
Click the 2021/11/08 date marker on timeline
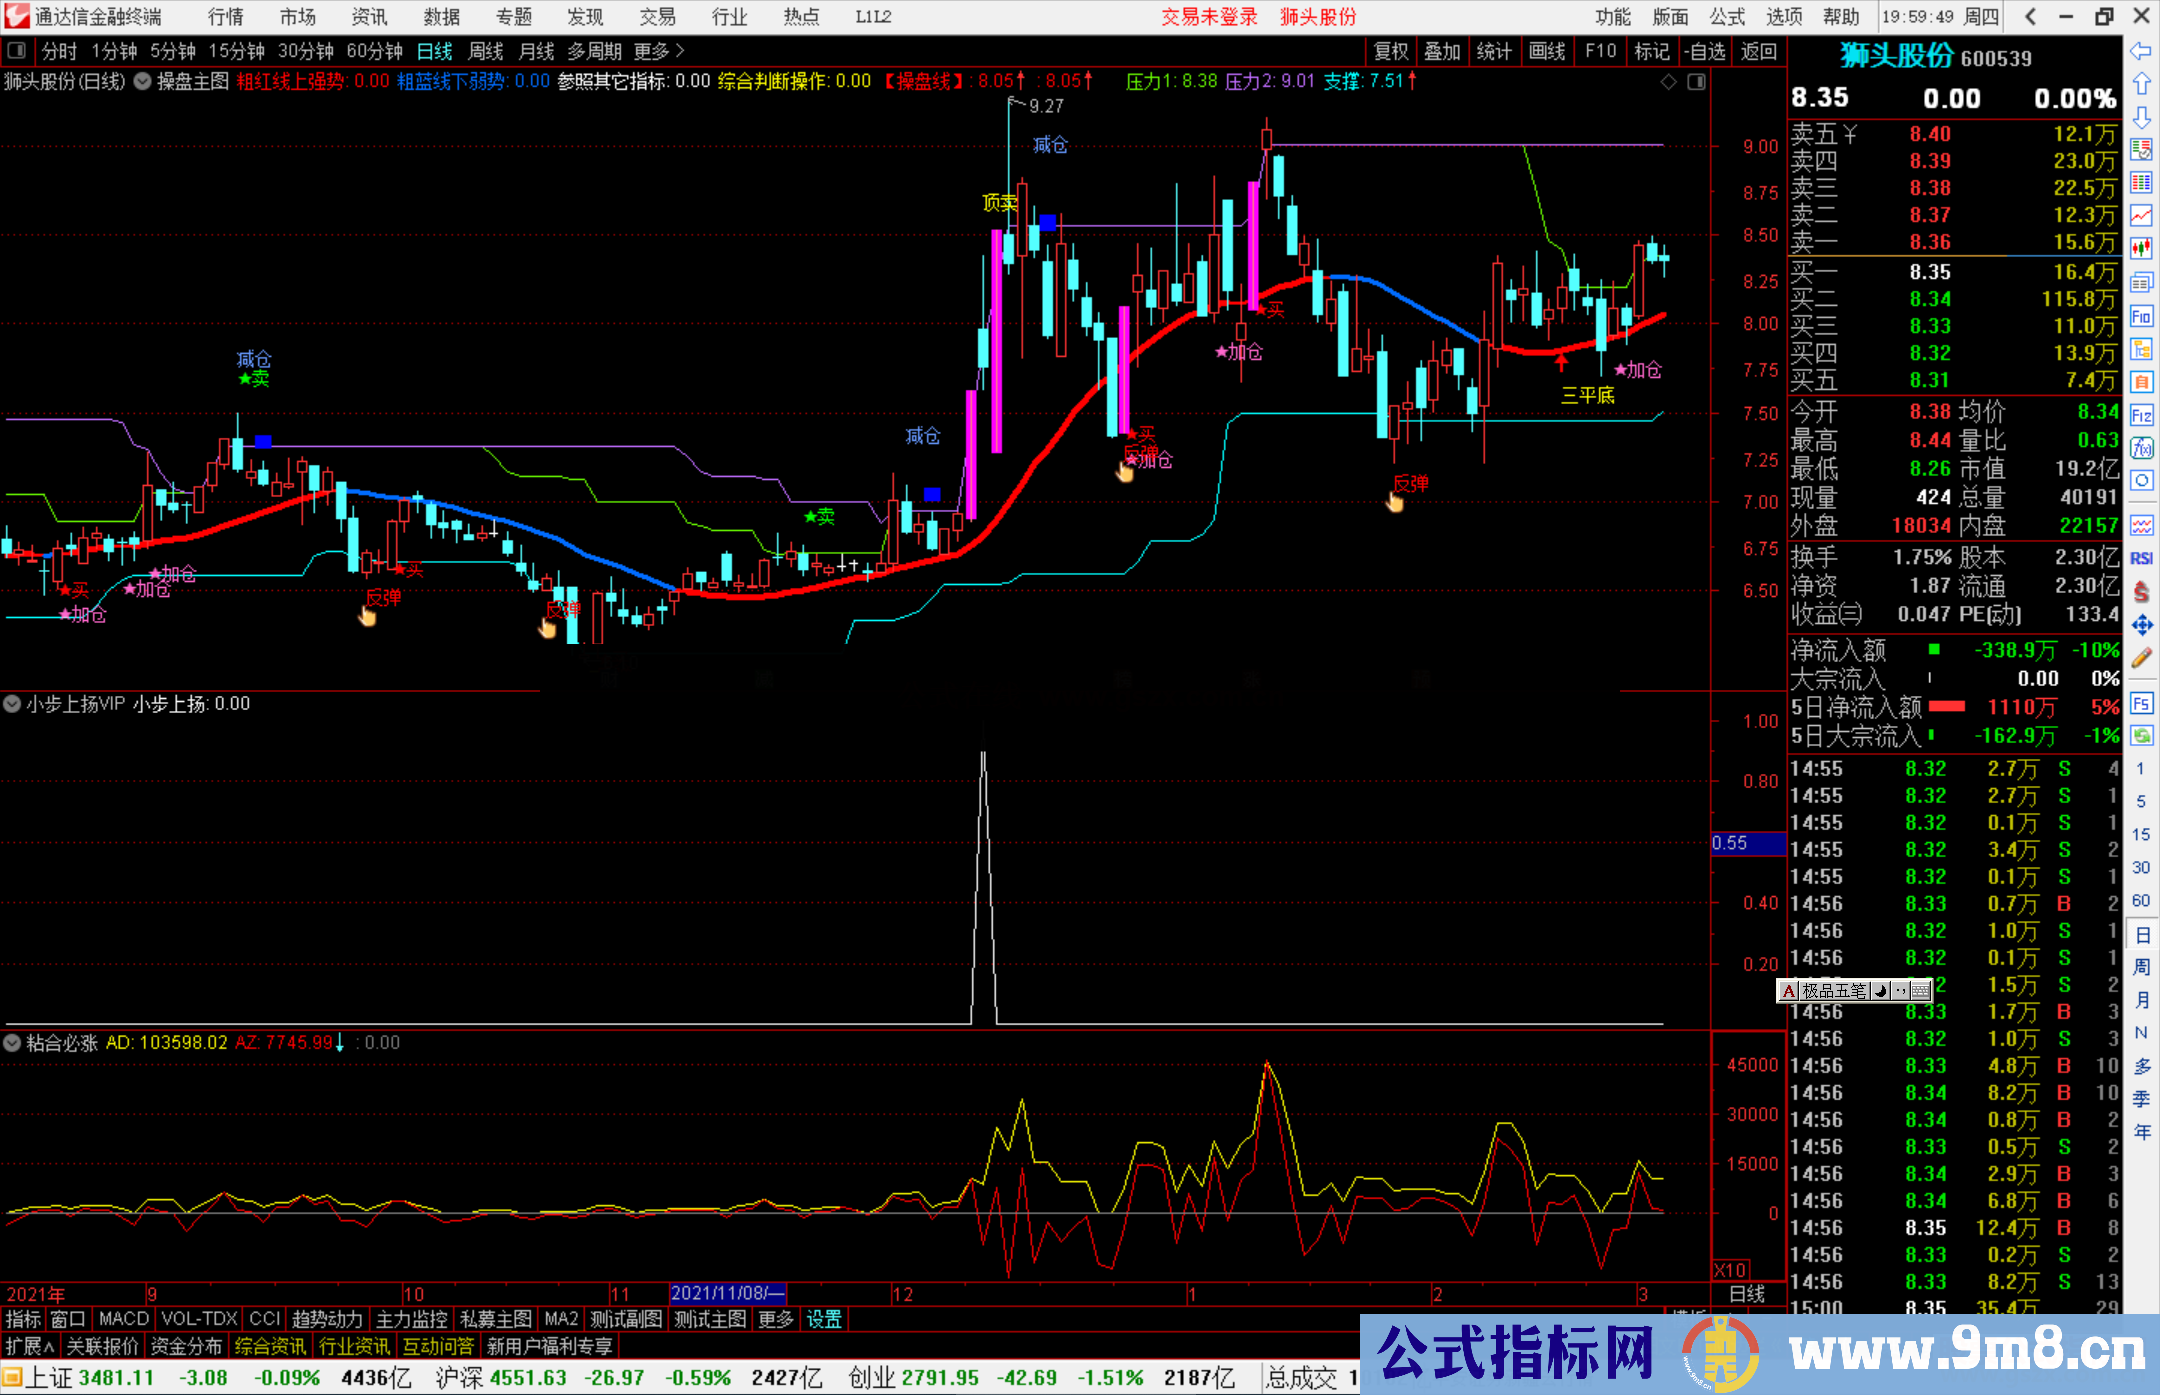tap(727, 1293)
